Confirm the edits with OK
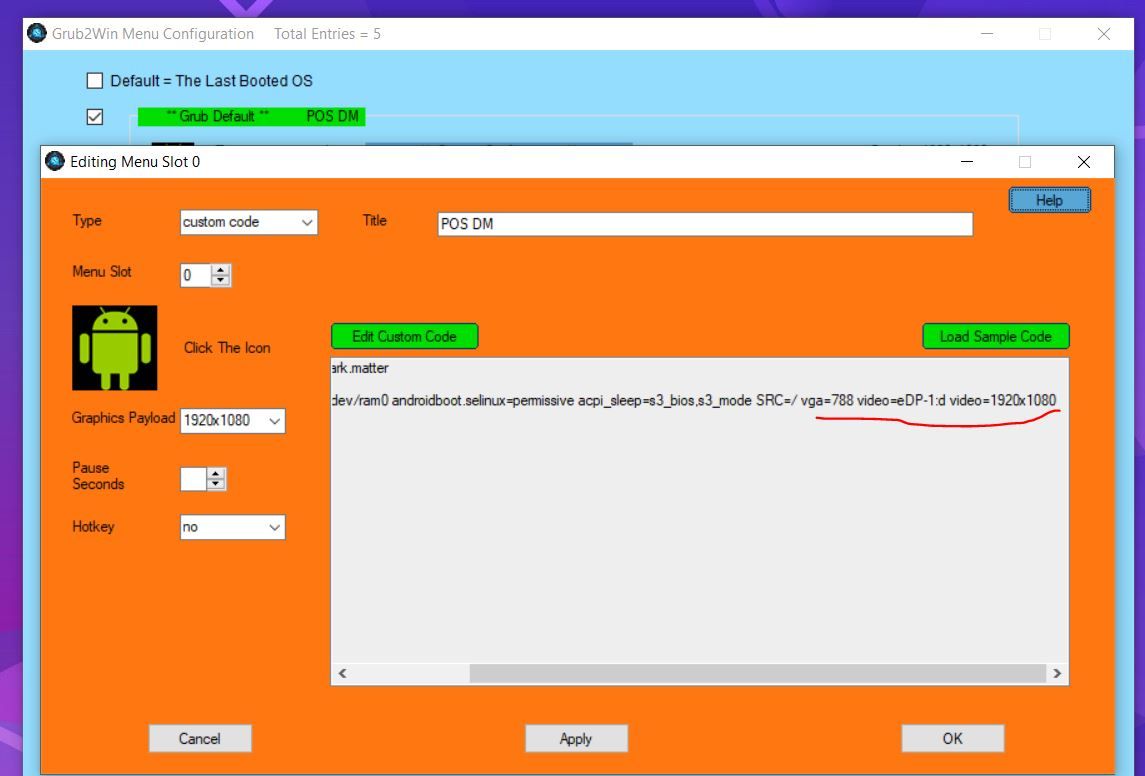Image resolution: width=1145 pixels, height=776 pixels. coord(952,739)
